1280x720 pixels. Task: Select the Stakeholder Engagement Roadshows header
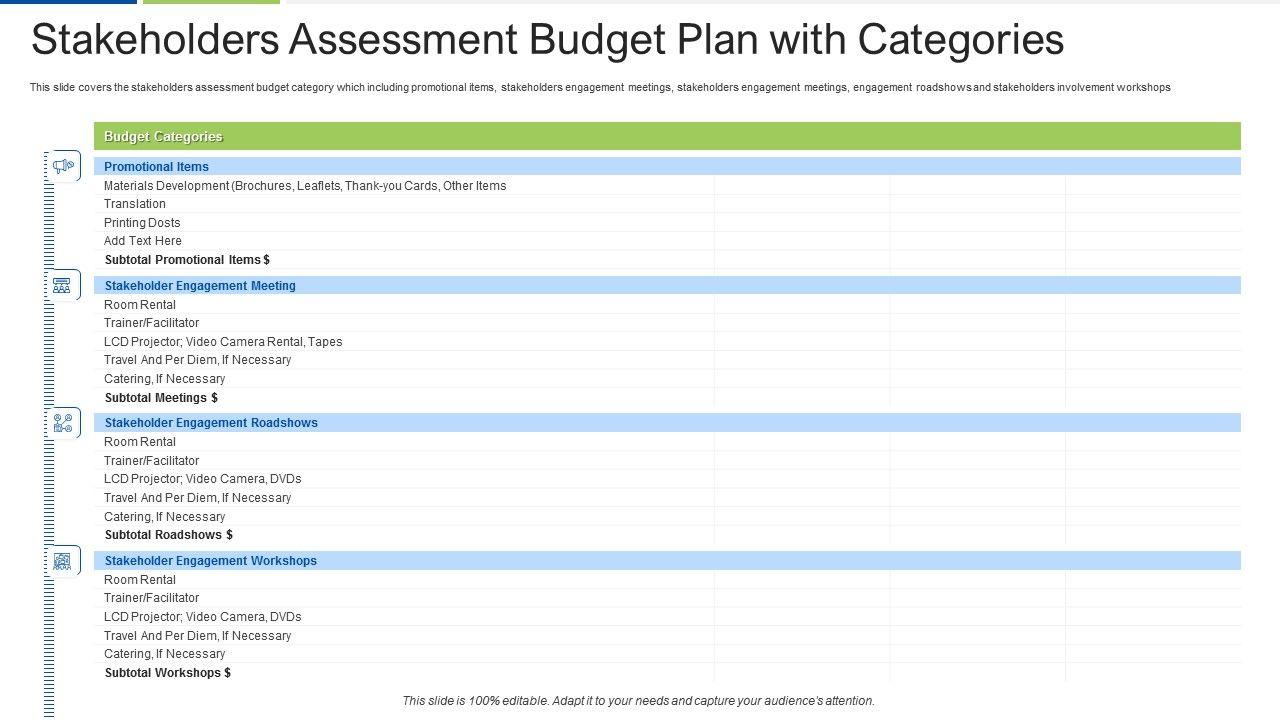211,423
